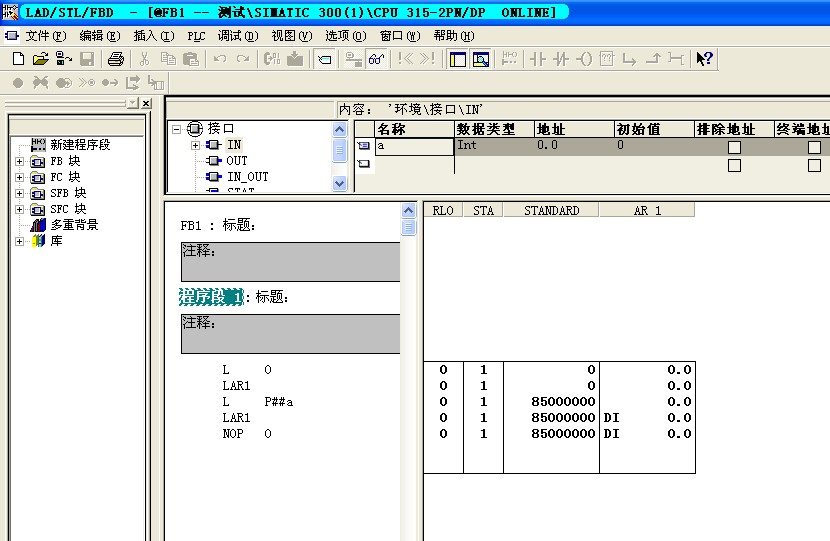Insert a normally closed contact
Screen dimensions: 830x541
(x=561, y=59)
